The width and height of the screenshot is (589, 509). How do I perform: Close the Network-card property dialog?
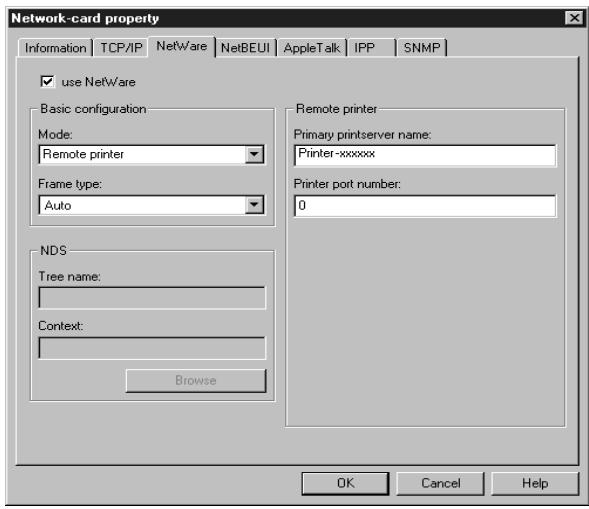click(574, 18)
